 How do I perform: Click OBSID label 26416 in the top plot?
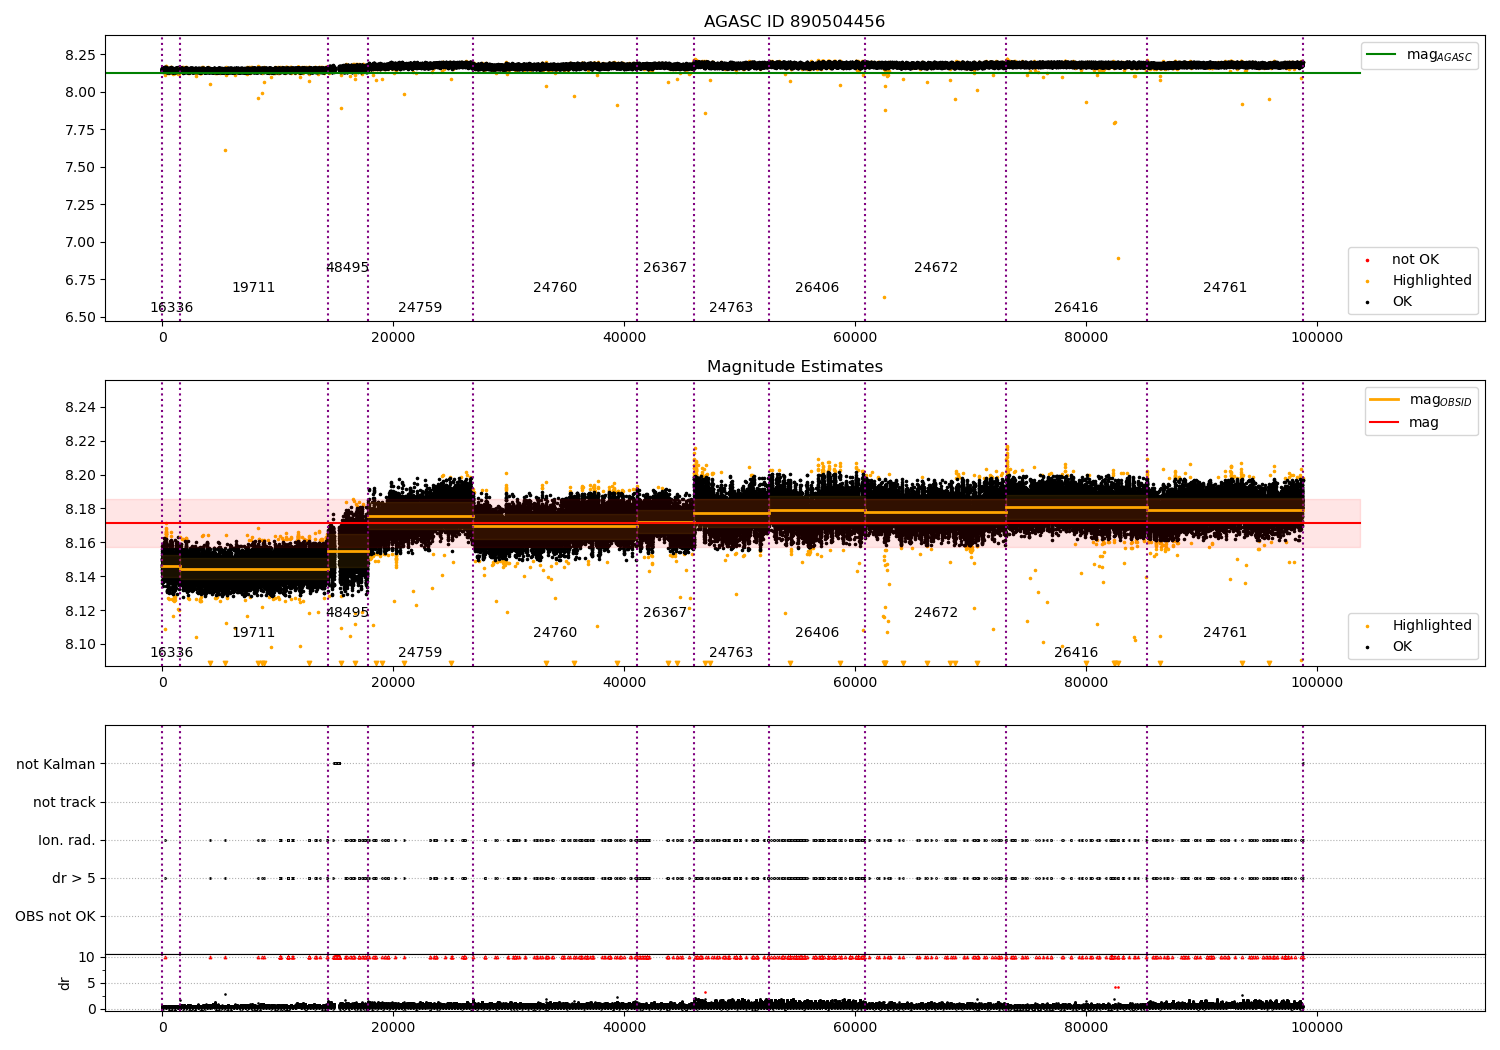coord(1076,308)
